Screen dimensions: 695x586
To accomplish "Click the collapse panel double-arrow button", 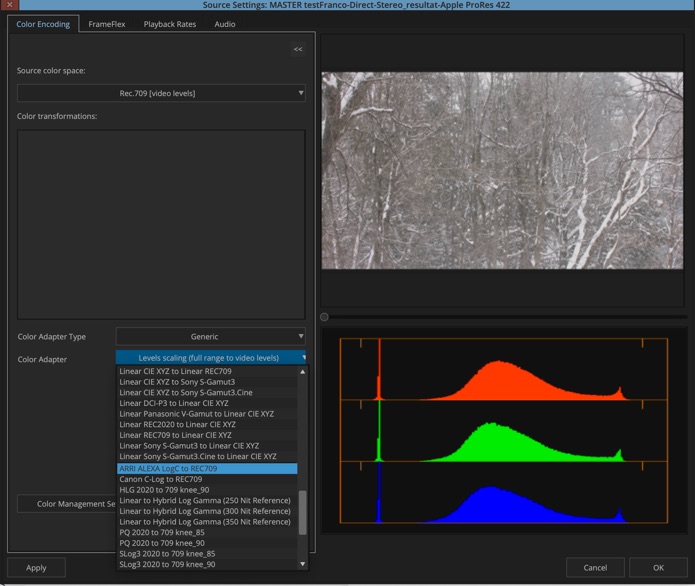I will (x=298, y=49).
